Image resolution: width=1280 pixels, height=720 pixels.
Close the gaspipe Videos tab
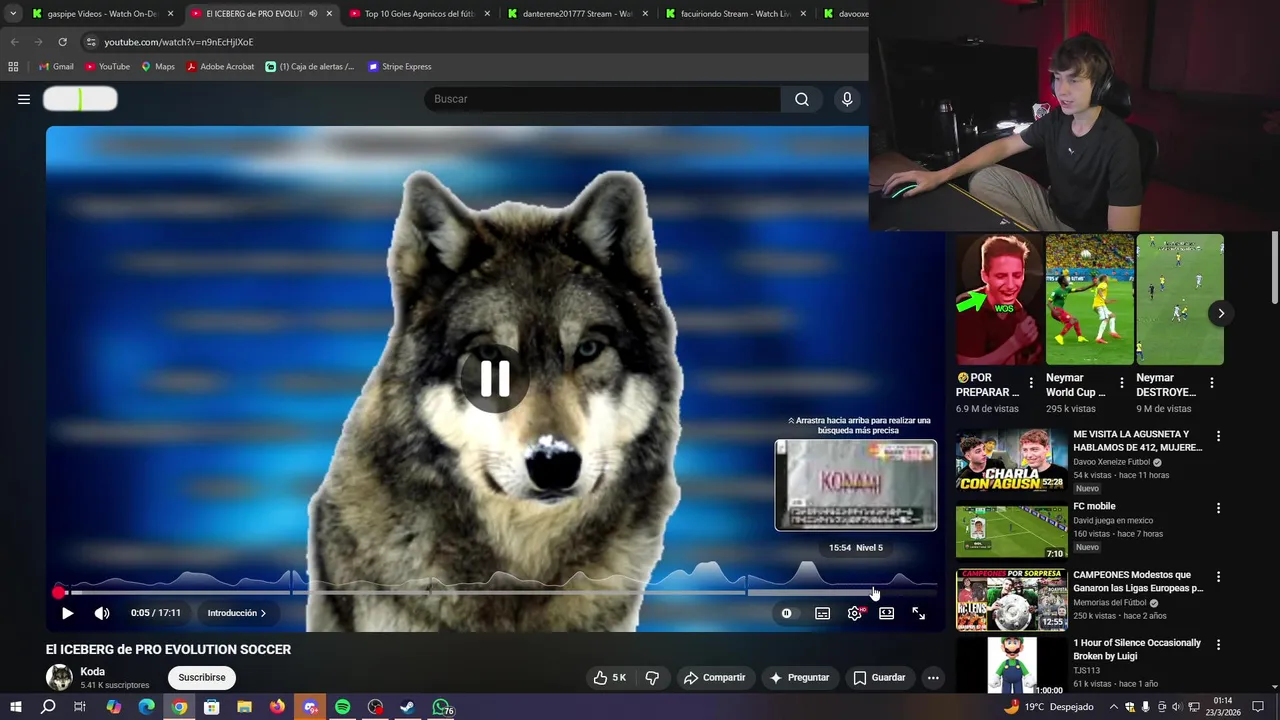pos(171,14)
